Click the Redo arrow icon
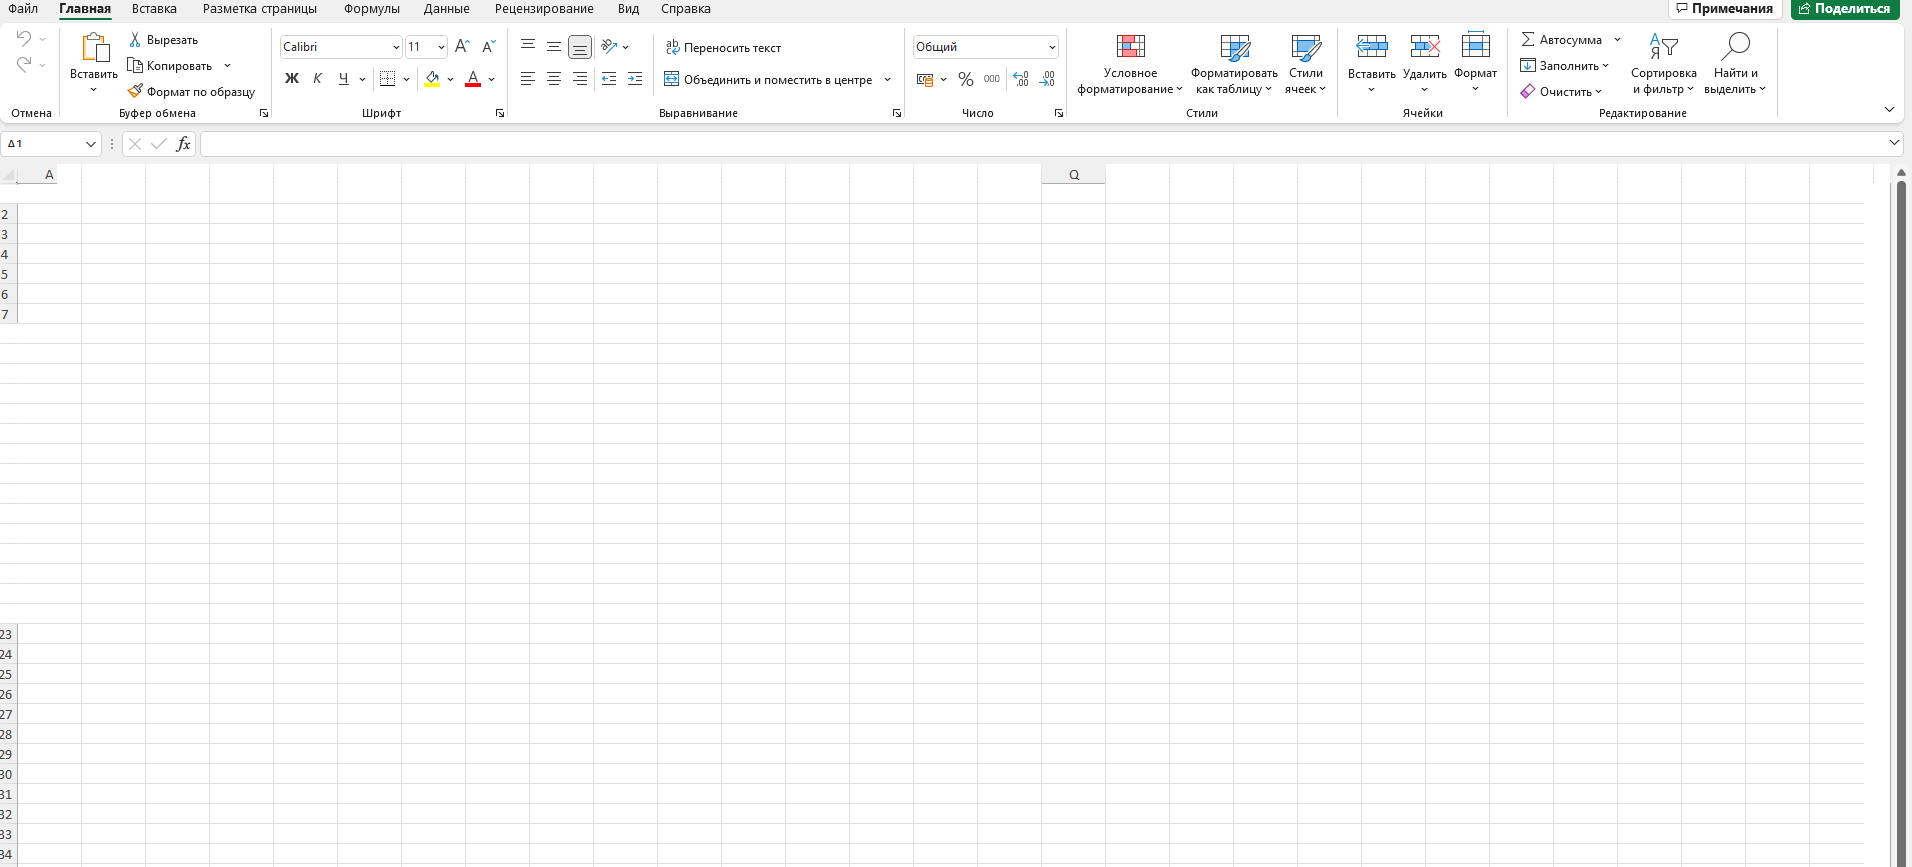The image size is (1912, 867). coord(24,65)
